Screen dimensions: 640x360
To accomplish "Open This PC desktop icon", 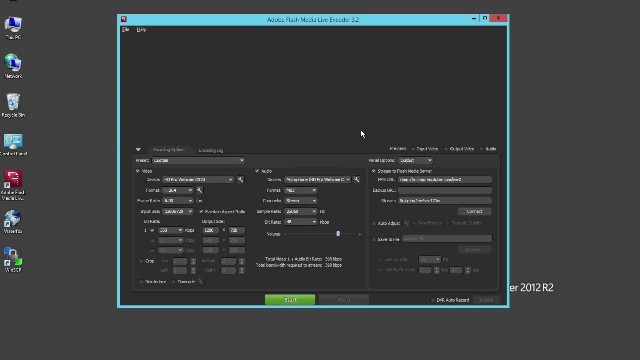I will pos(13,28).
